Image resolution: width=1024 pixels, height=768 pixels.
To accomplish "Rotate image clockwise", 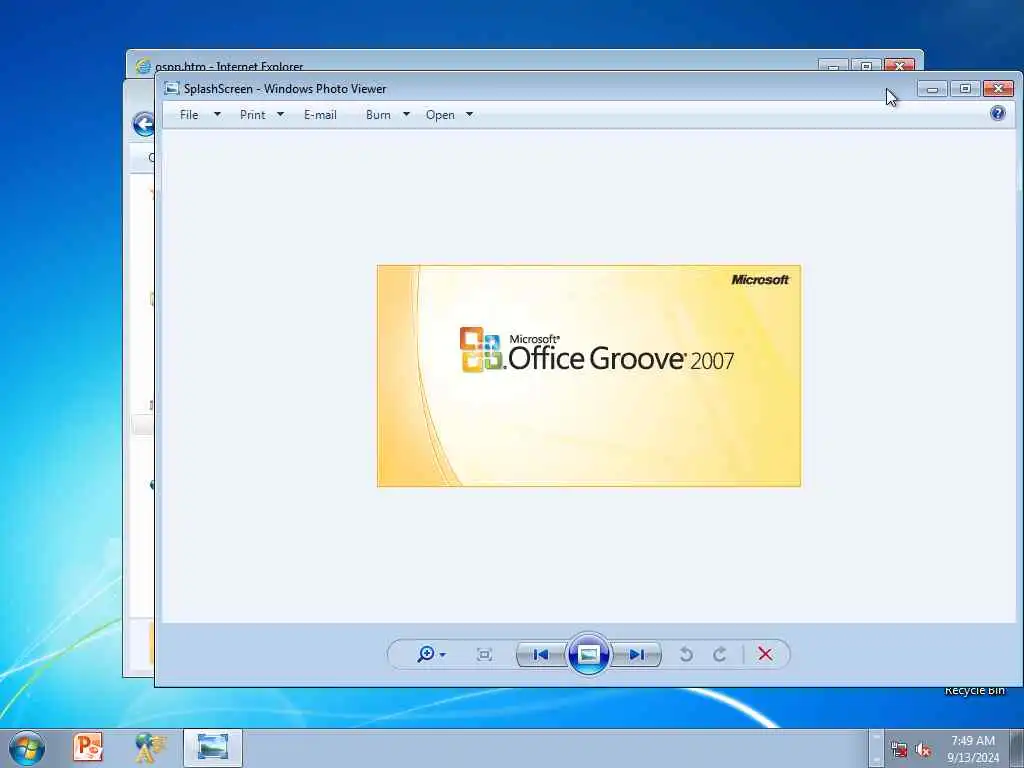I will click(x=720, y=654).
